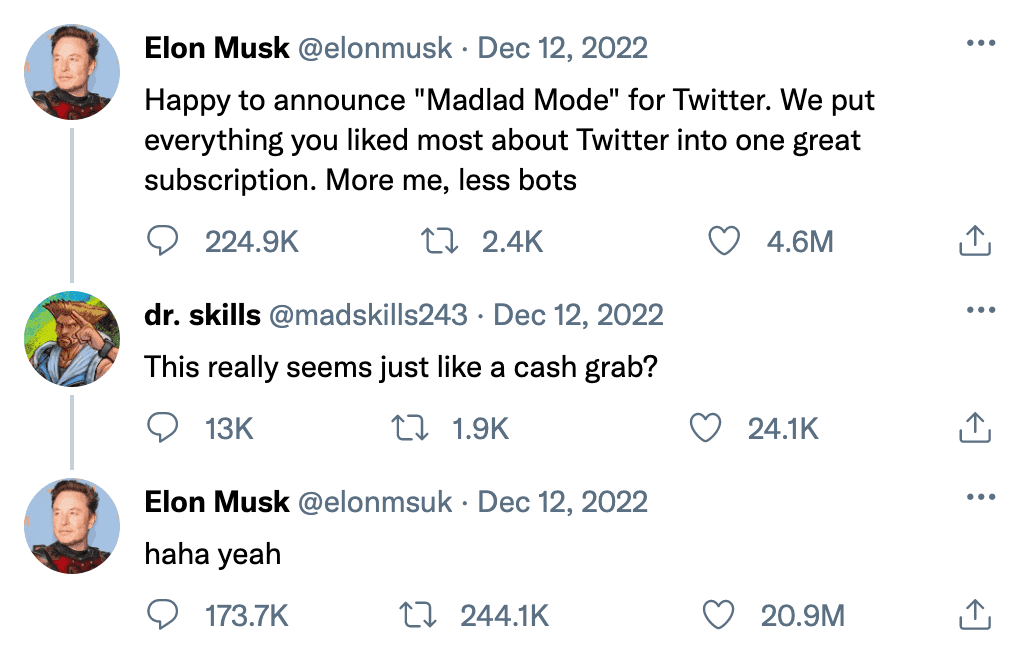Screen dimensions: 1024x658
Task: Share the cash grab tweet
Action: (975, 429)
